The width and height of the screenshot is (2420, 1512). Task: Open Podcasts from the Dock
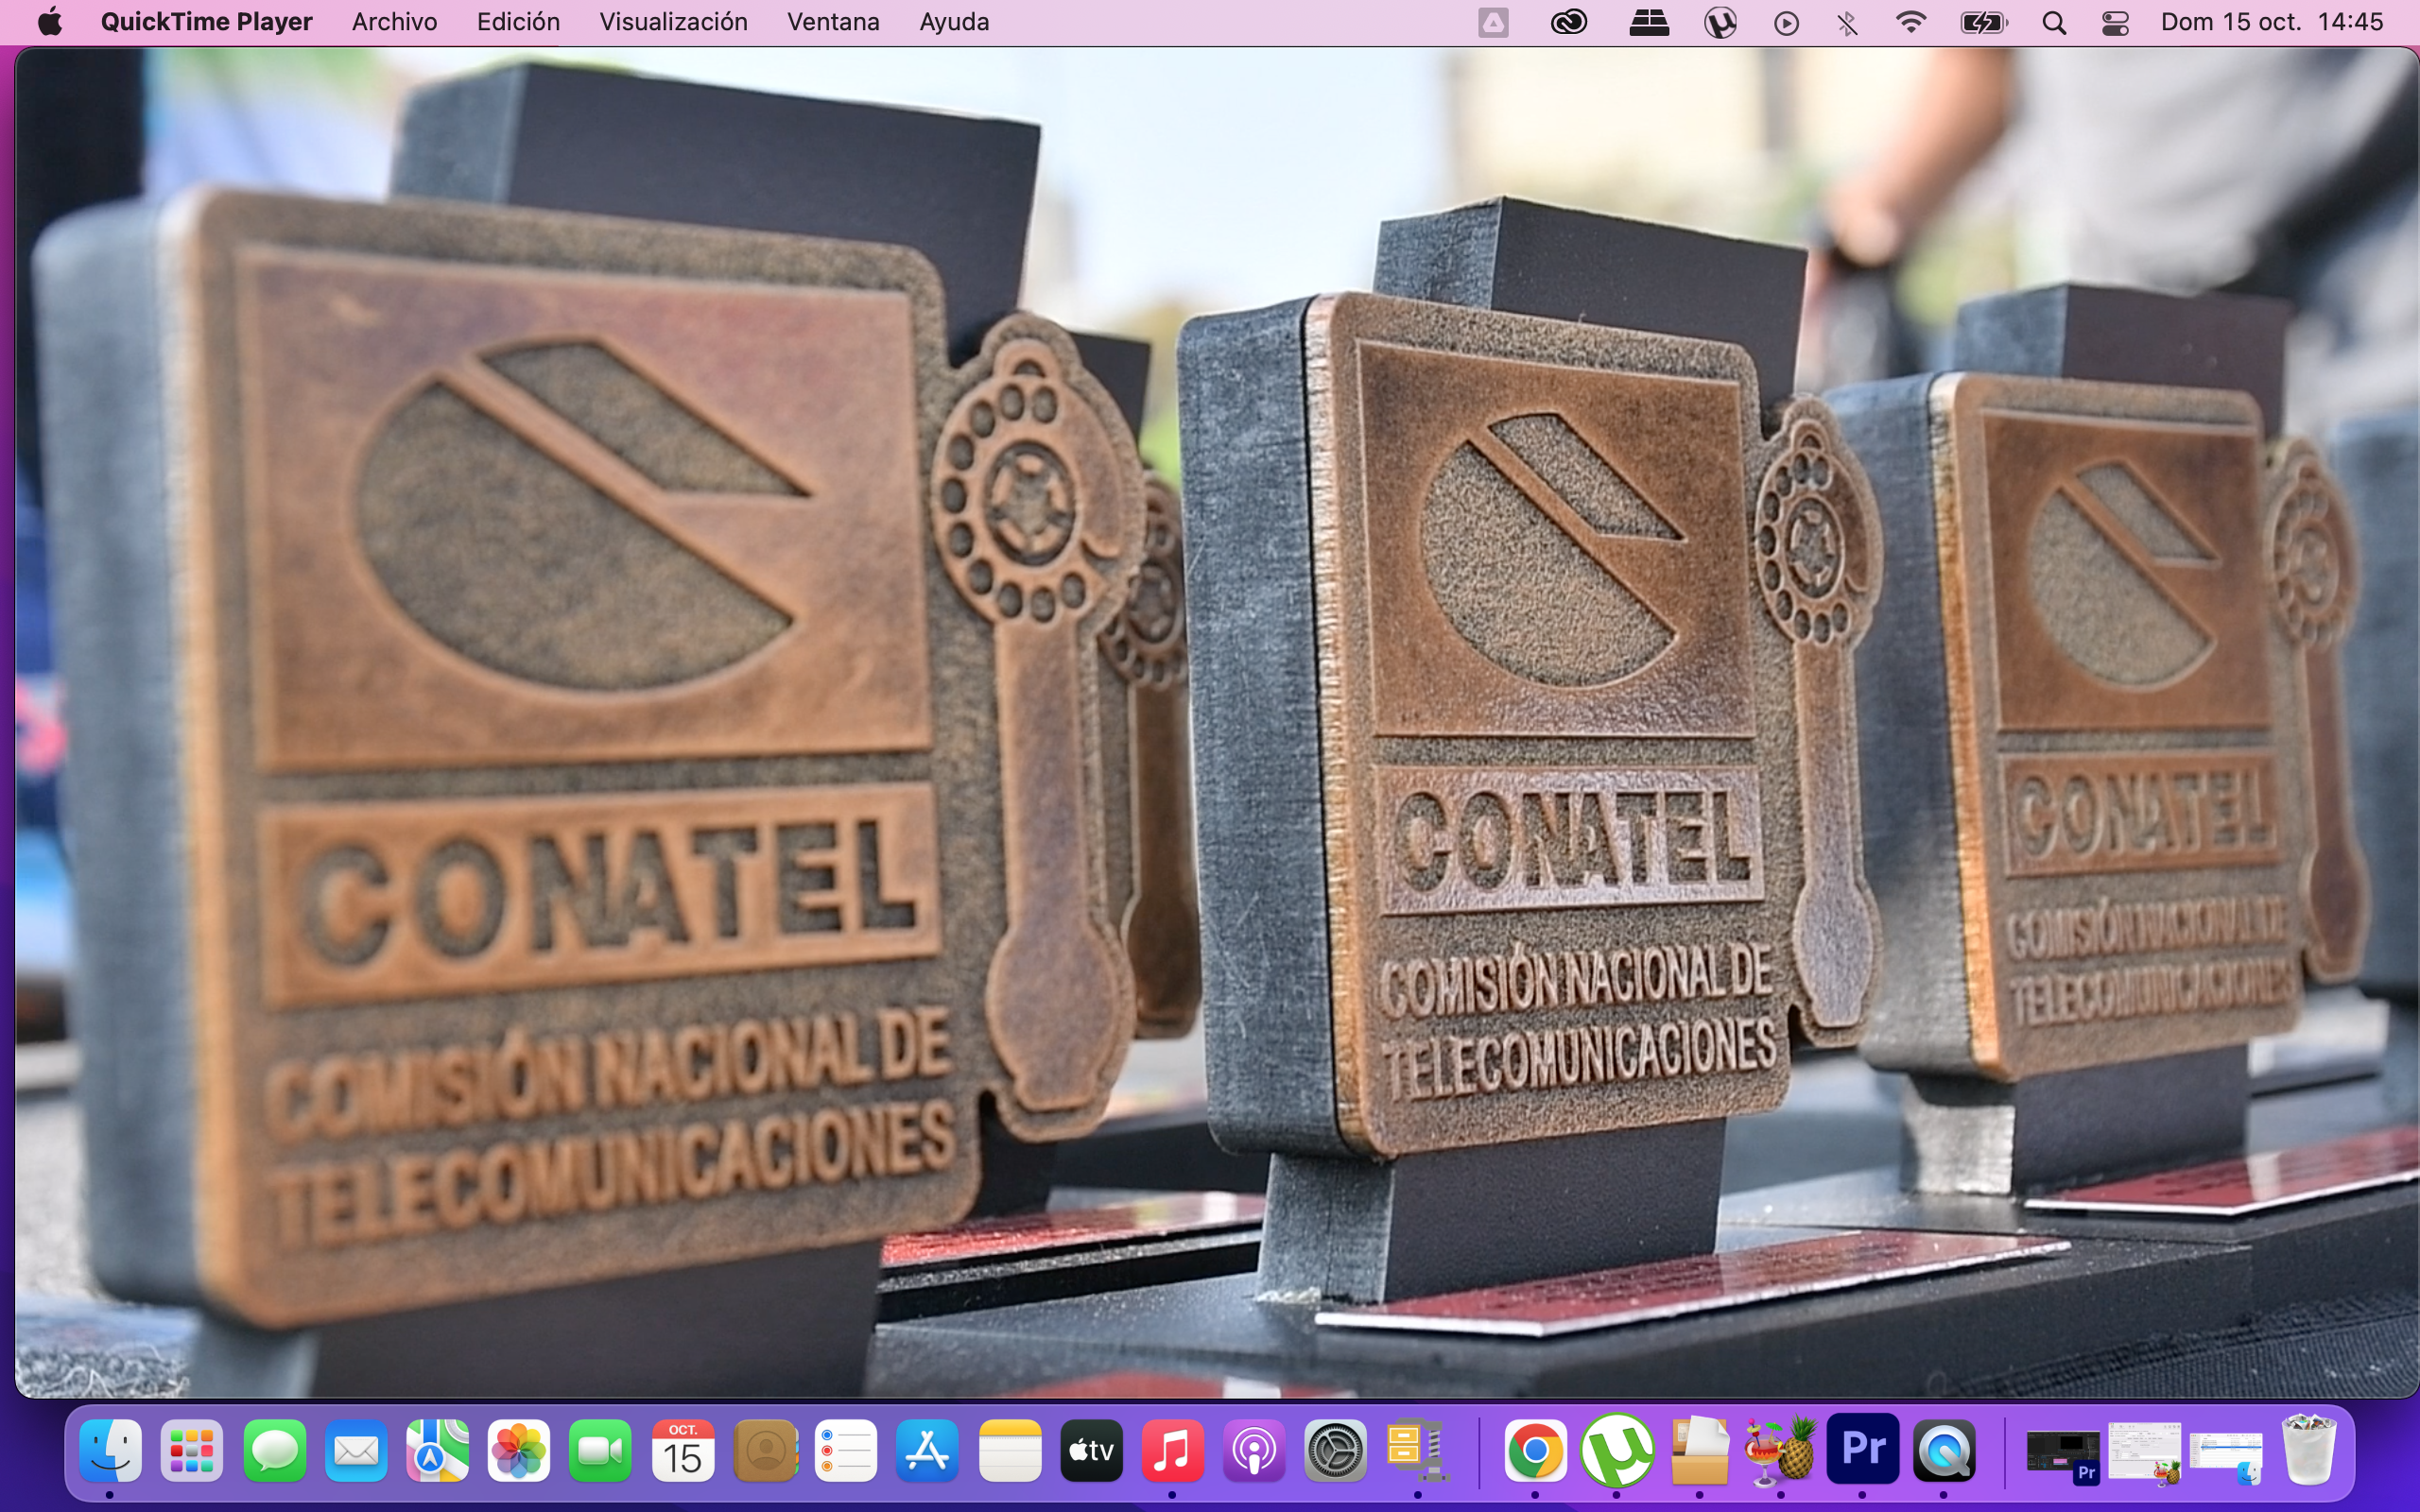point(1254,1450)
